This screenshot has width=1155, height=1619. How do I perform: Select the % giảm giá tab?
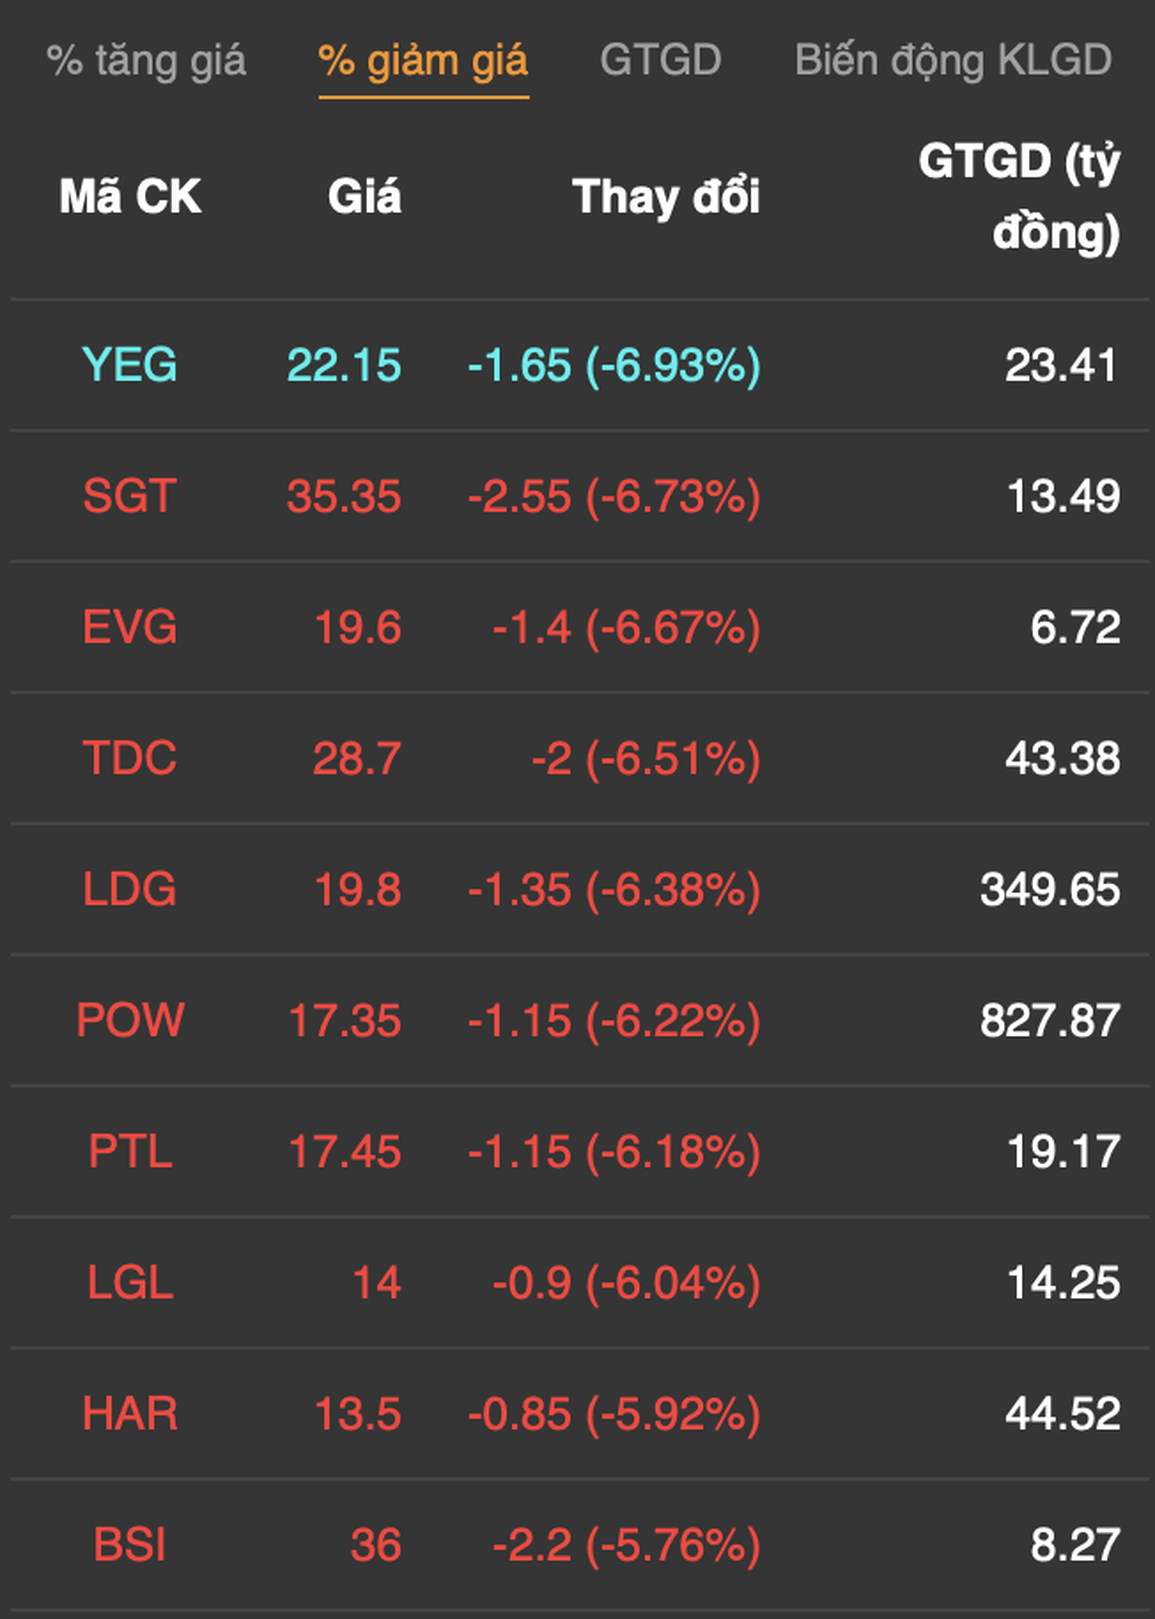(423, 61)
